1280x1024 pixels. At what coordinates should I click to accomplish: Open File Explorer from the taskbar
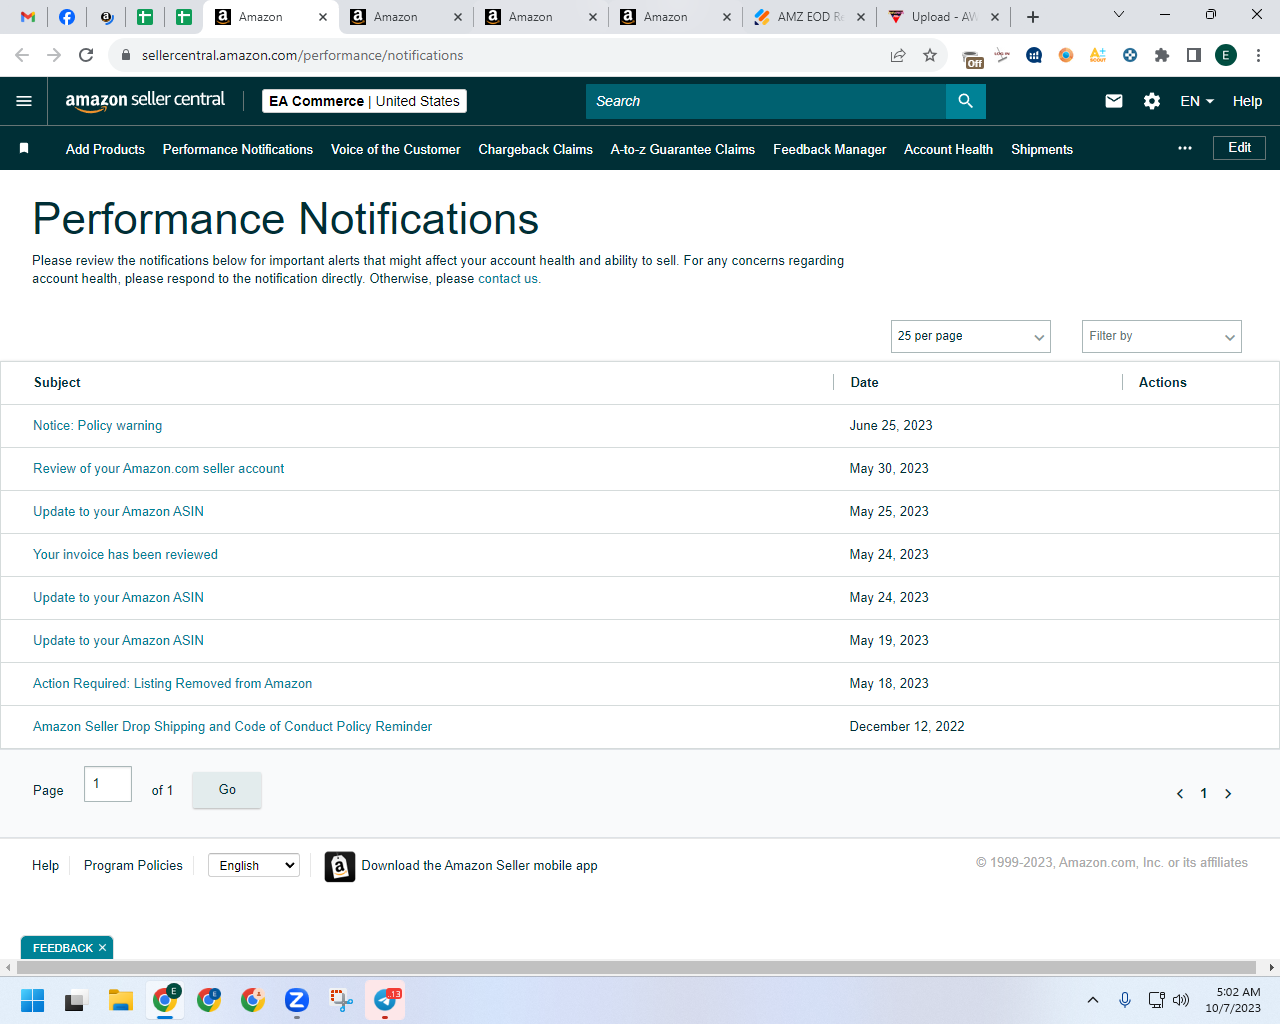tap(121, 1000)
